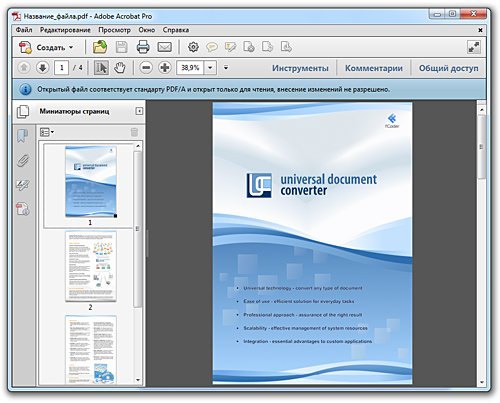Viewport: 500px width, 403px height.
Task: Click the thumbnails panel scrollbar thumb
Action: pyautogui.click(x=138, y=229)
